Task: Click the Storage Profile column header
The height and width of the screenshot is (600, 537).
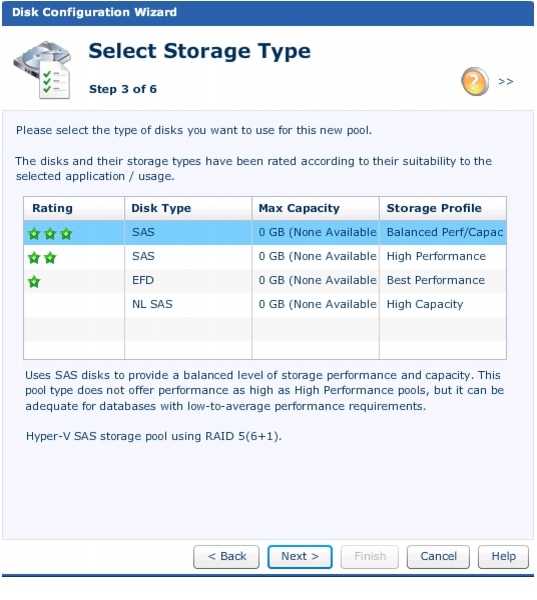Action: point(443,208)
